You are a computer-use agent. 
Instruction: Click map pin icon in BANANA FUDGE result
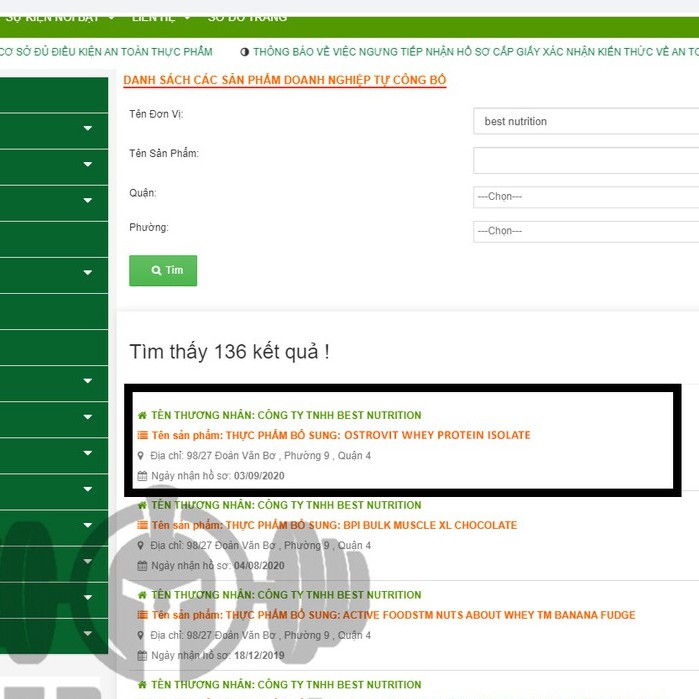pyautogui.click(x=141, y=635)
